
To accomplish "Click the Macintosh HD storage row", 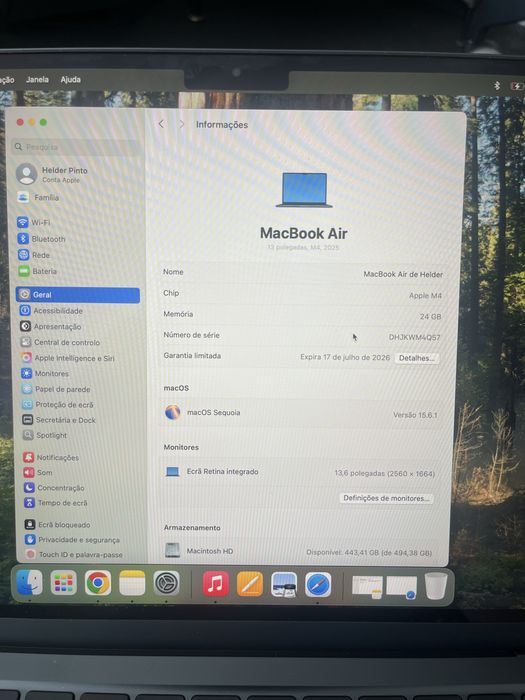I will (298, 551).
